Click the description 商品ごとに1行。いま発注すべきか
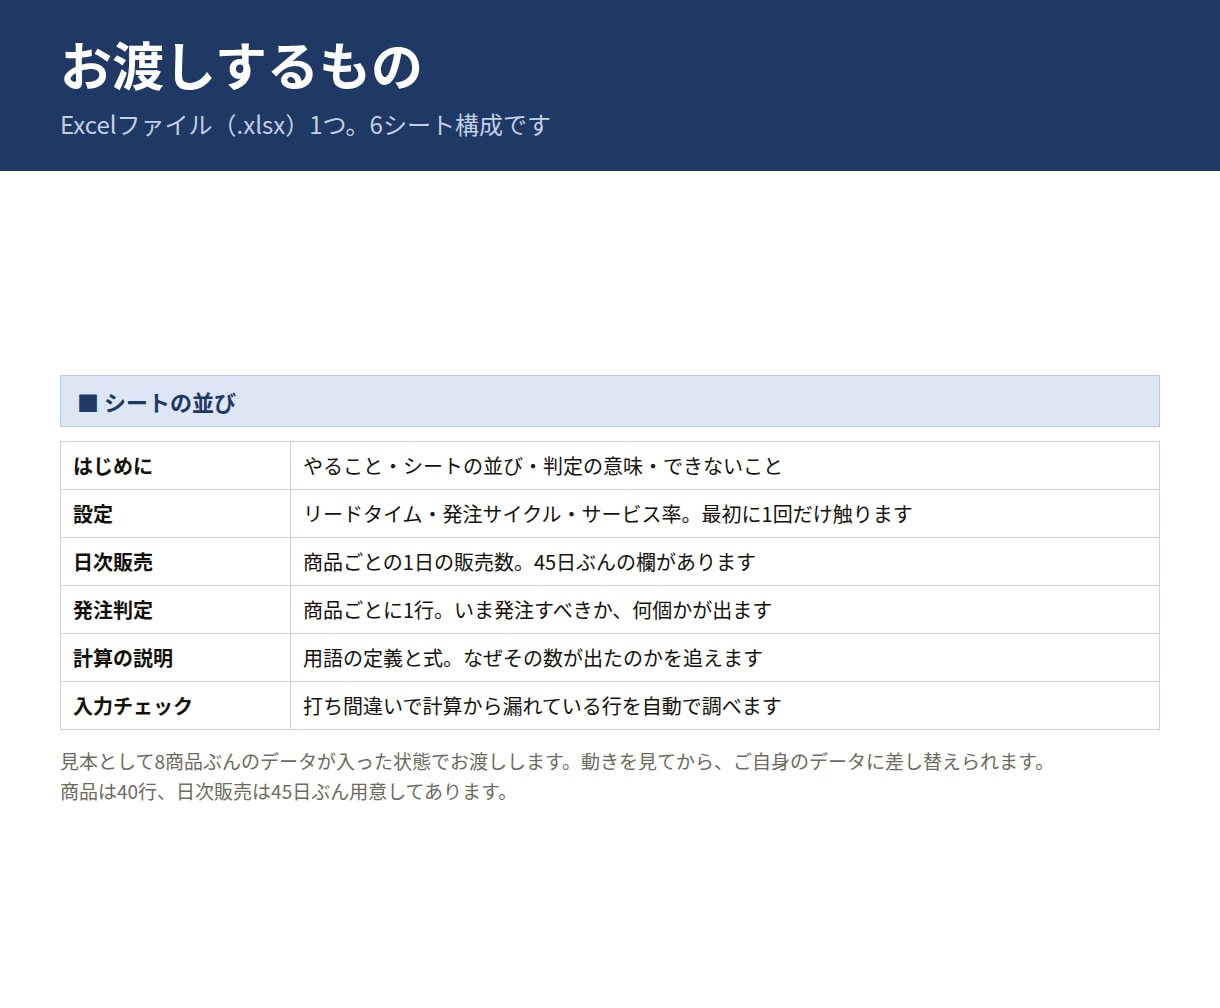This screenshot has height=1008, width=1220. click(x=538, y=611)
